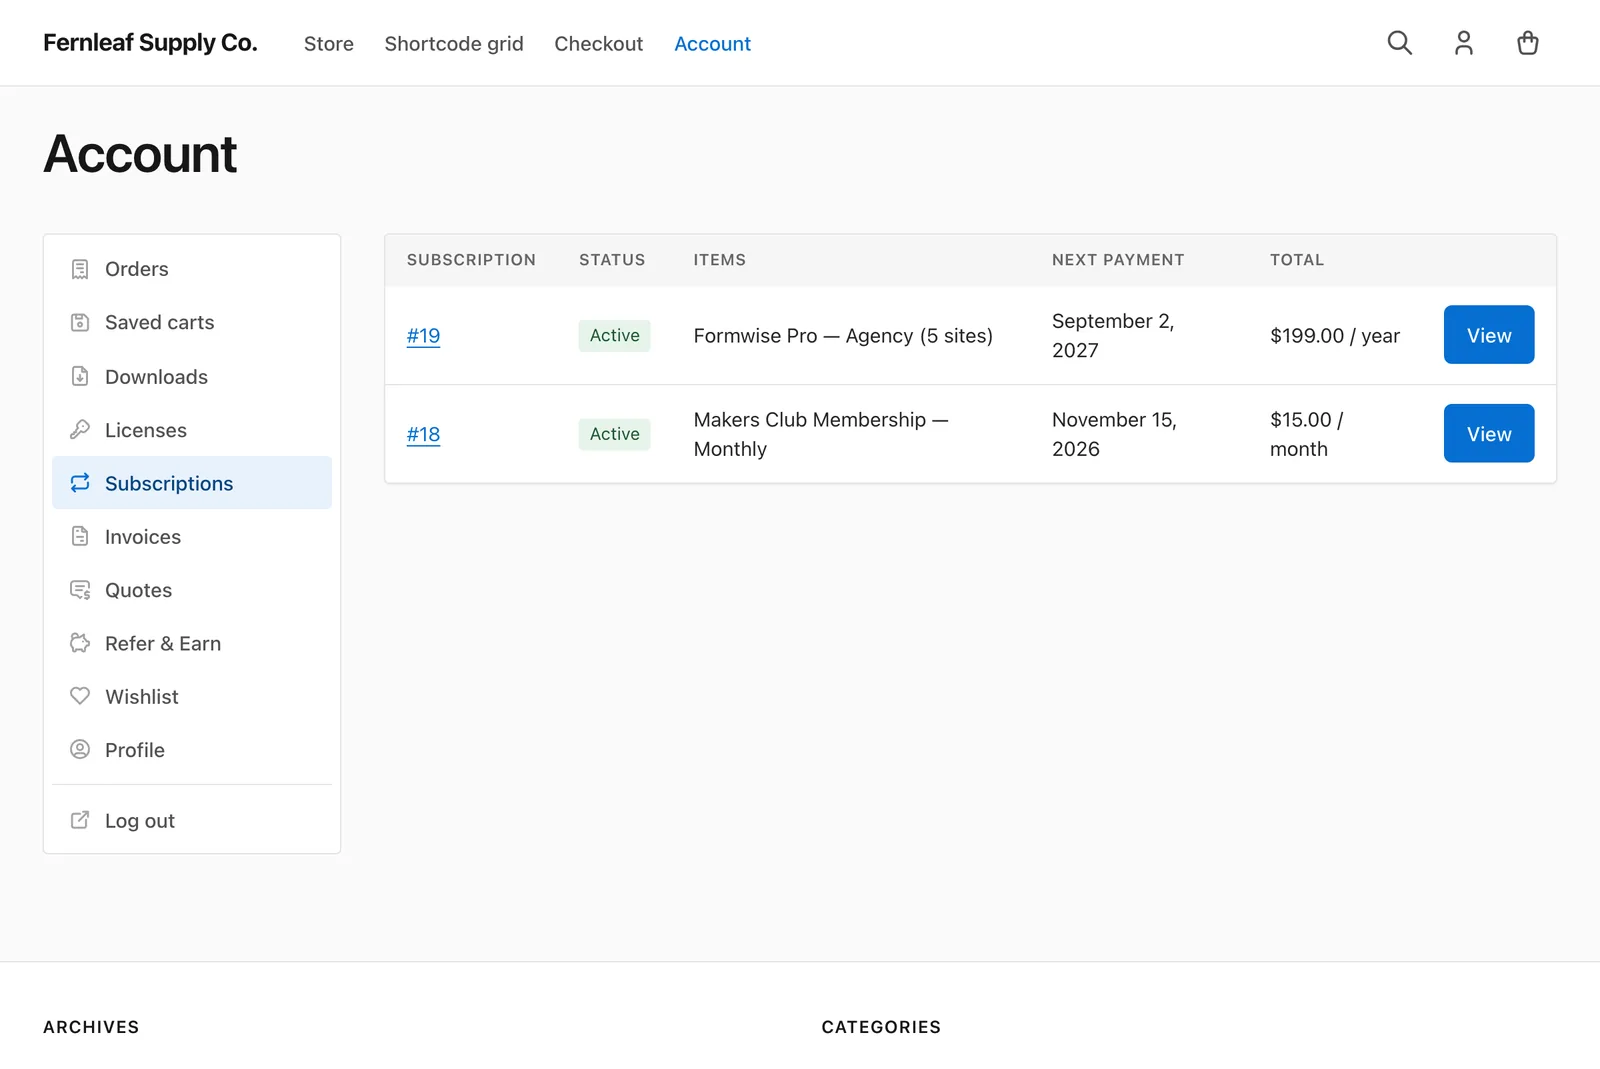The image size is (1600, 1069).
Task: Open the Licenses sidebar label
Action: (146, 430)
